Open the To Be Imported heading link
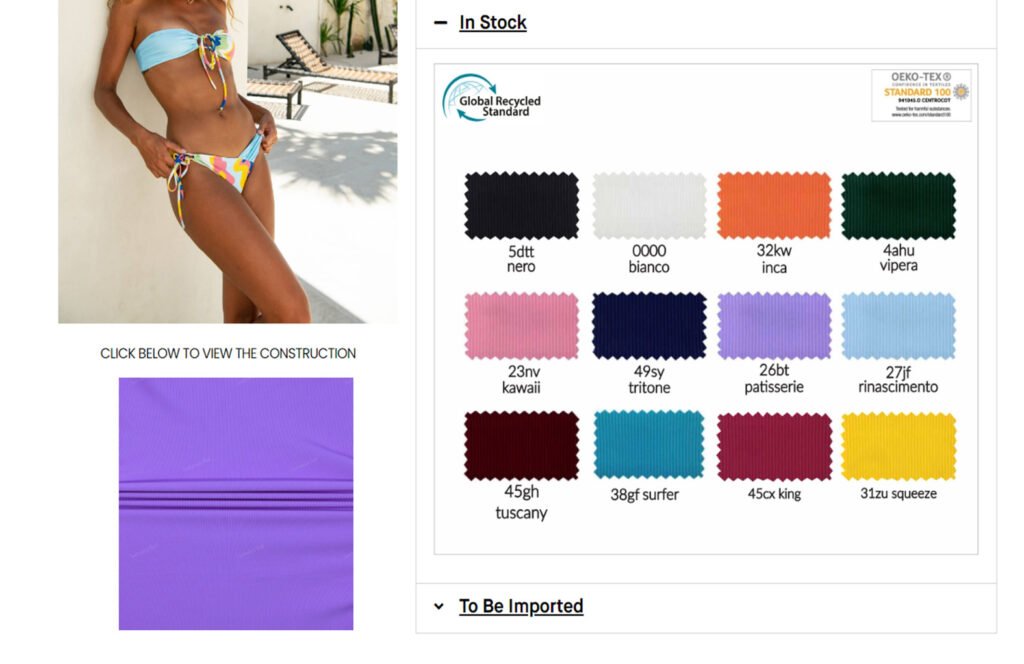 click(x=520, y=606)
